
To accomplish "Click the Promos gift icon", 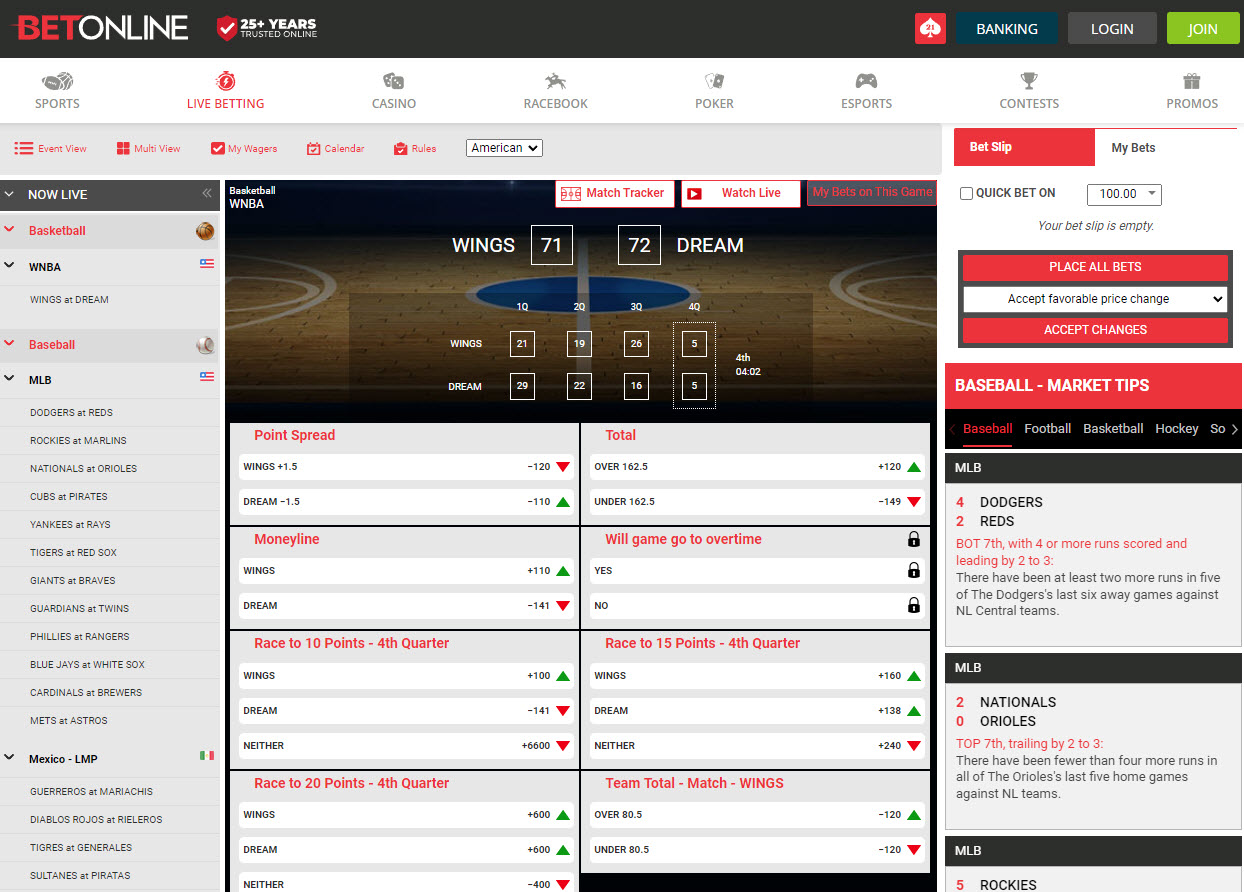I will (x=1192, y=81).
